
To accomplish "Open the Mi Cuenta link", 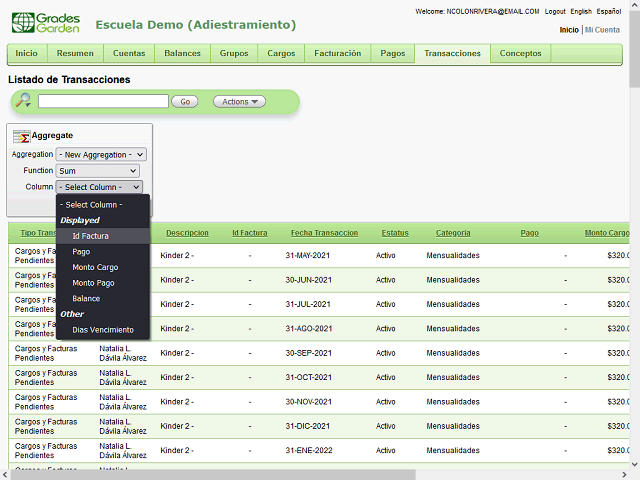I will (x=602, y=30).
